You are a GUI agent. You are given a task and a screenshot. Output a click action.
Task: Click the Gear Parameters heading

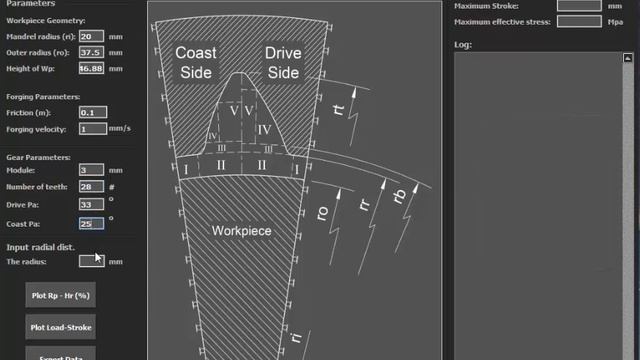tap(38, 157)
